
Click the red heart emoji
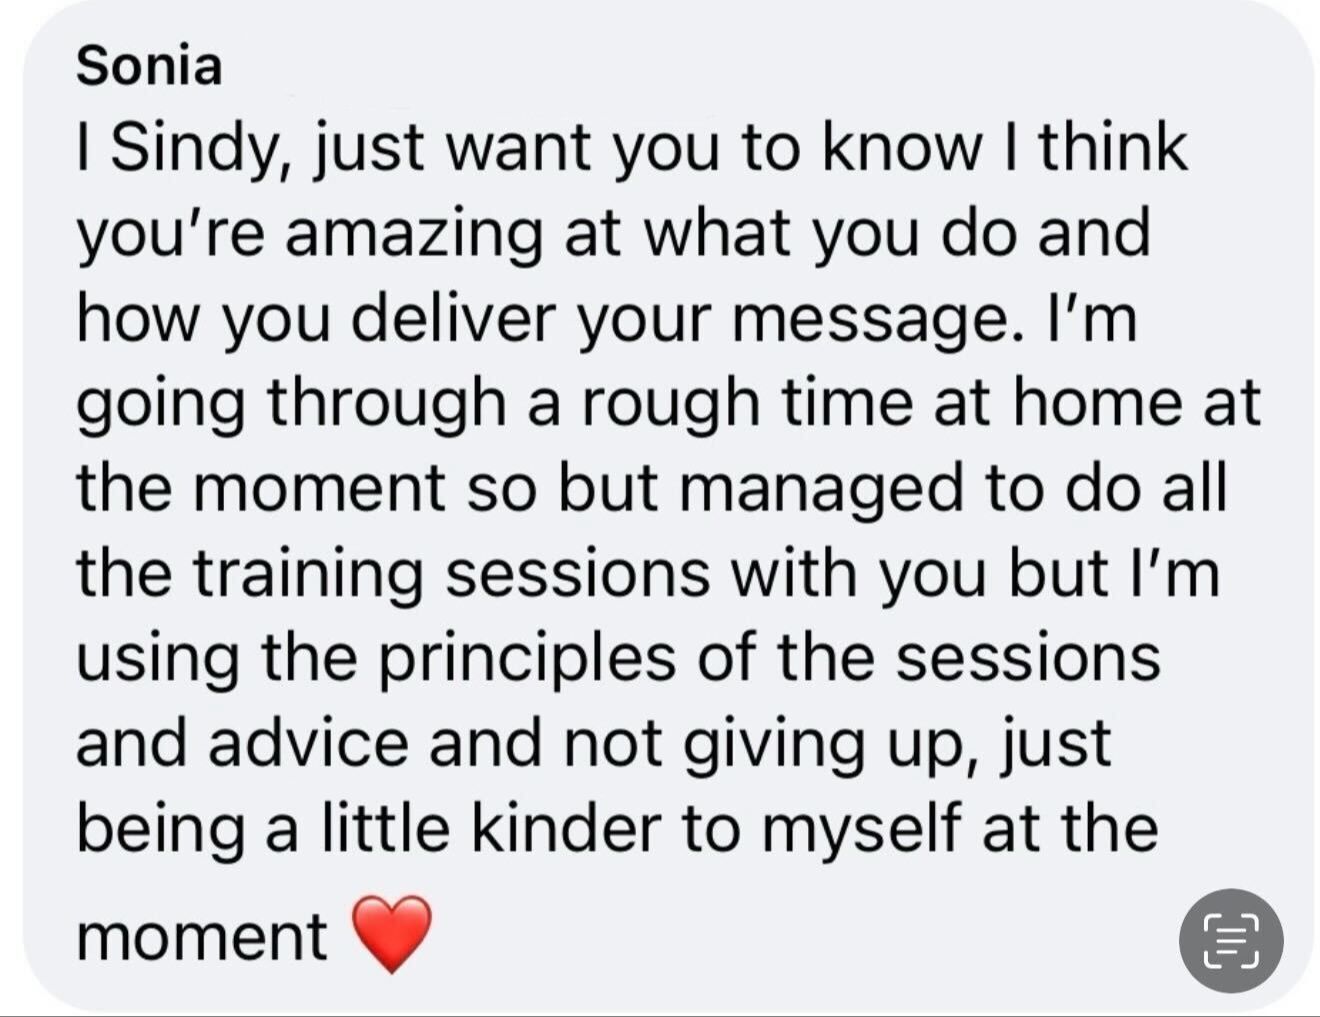pos(393,934)
